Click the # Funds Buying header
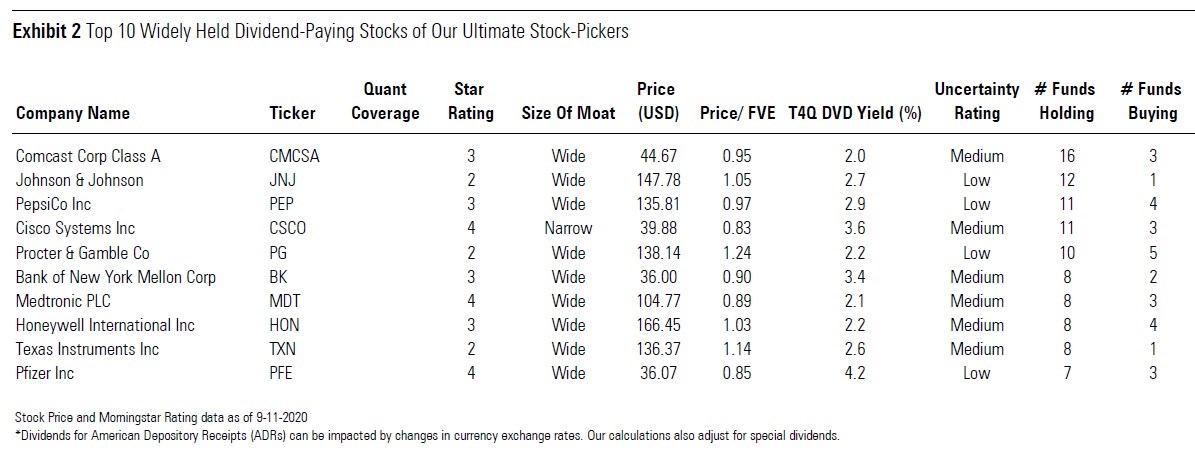The image size is (1195, 462). coord(1152,102)
